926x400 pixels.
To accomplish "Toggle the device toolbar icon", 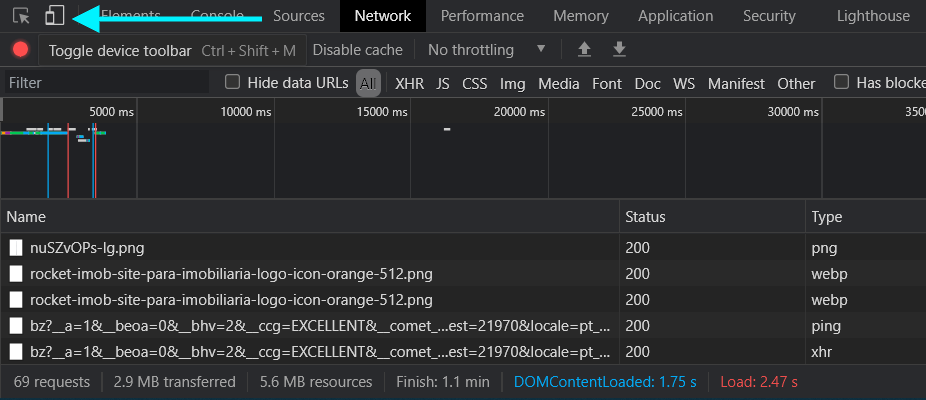I will [55, 16].
